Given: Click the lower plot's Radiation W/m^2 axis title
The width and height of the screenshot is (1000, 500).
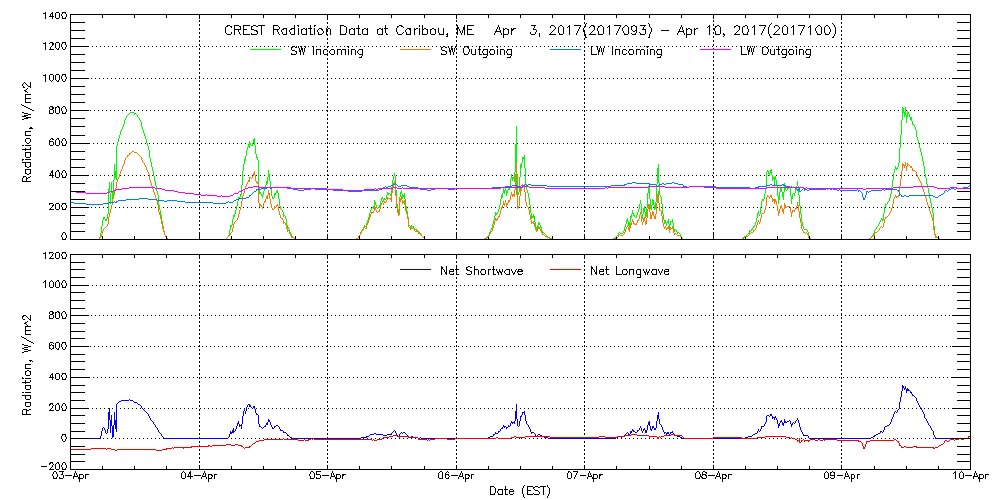Looking at the screenshot, I should [x=28, y=362].
